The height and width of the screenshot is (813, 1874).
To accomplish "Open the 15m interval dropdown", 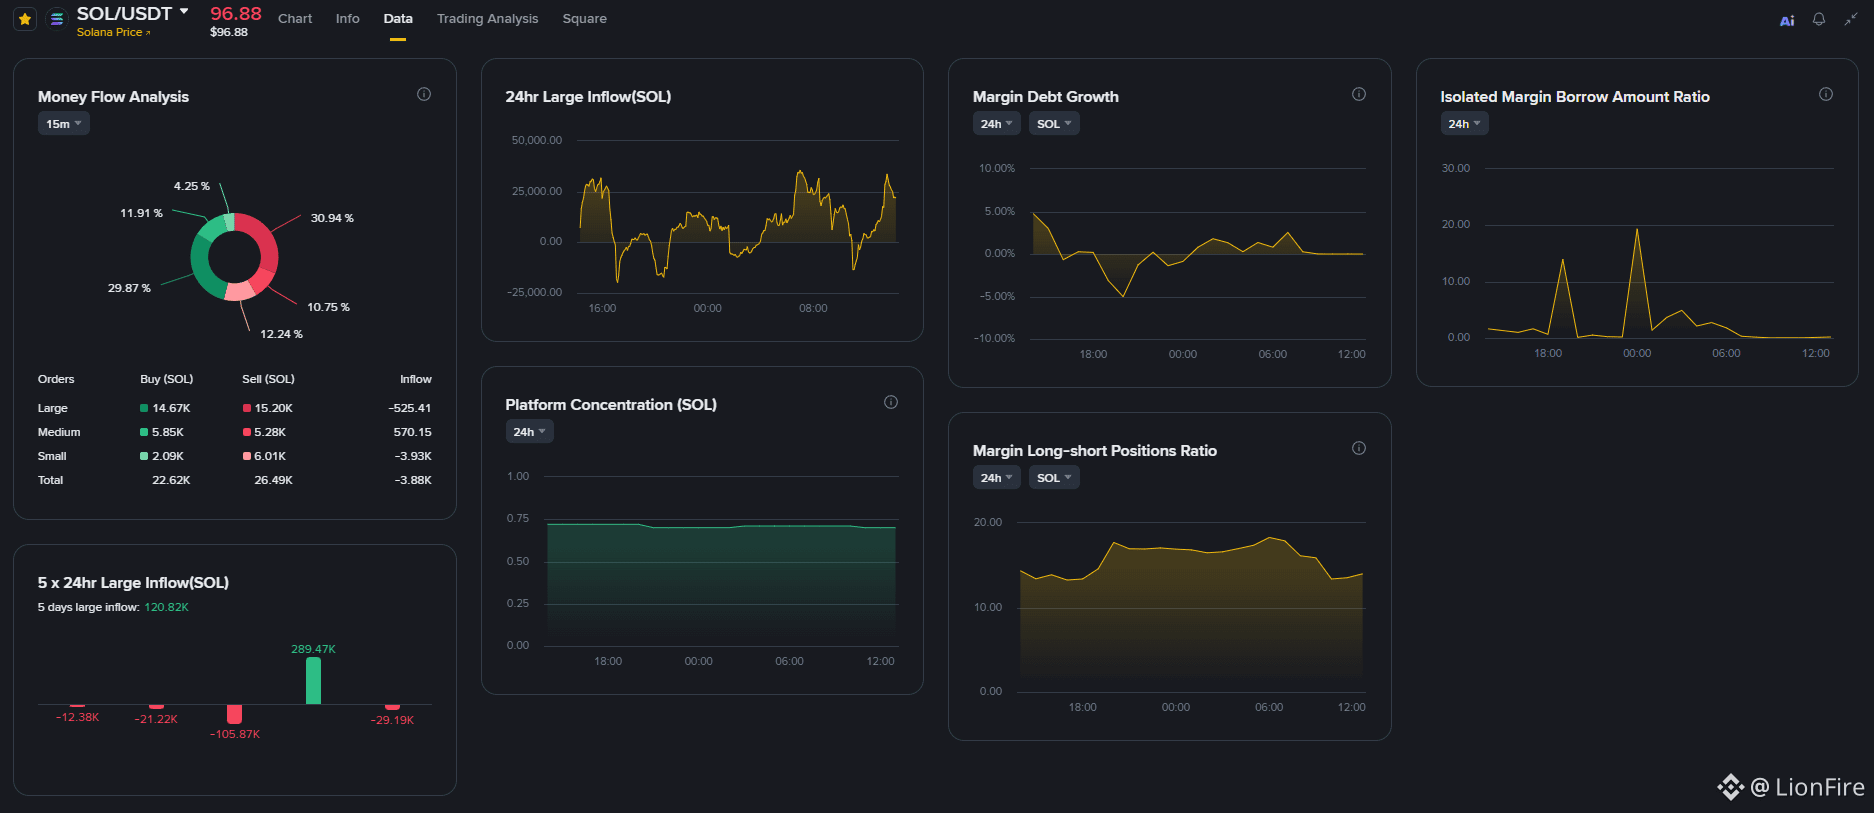I will tap(64, 124).
